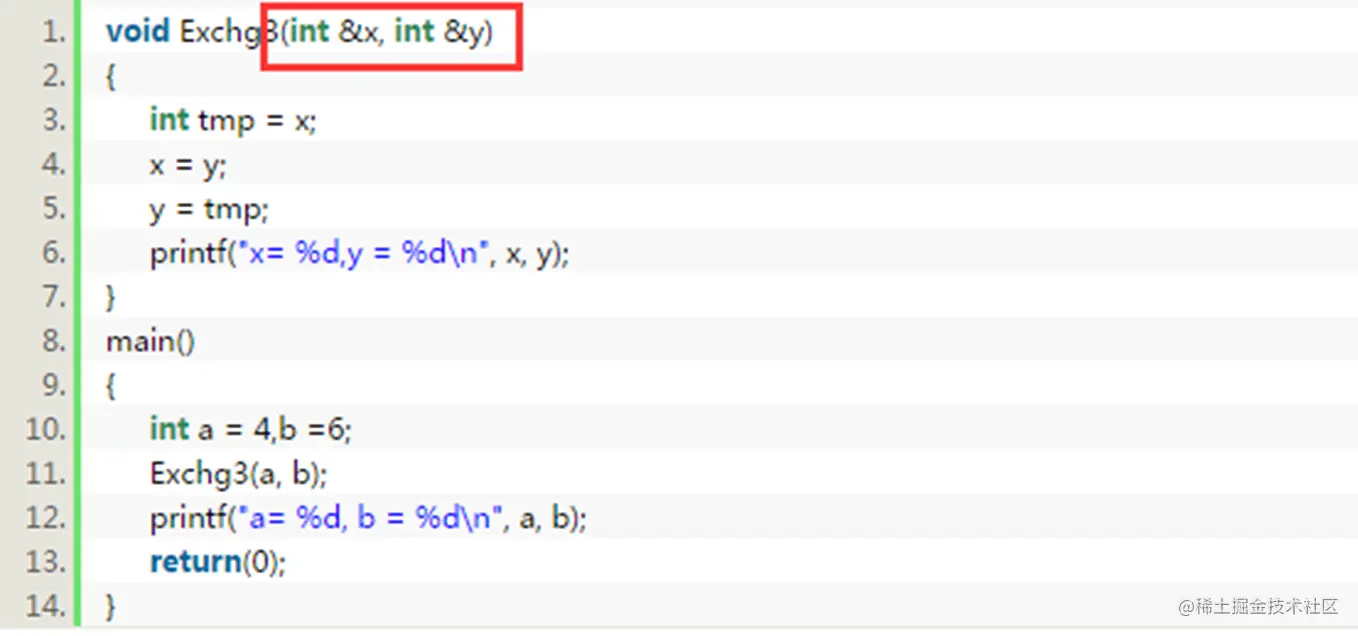Image resolution: width=1358 pixels, height=636 pixels.
Task: Click the line 1 function signature 'void Exchg3'
Action: coord(193,32)
